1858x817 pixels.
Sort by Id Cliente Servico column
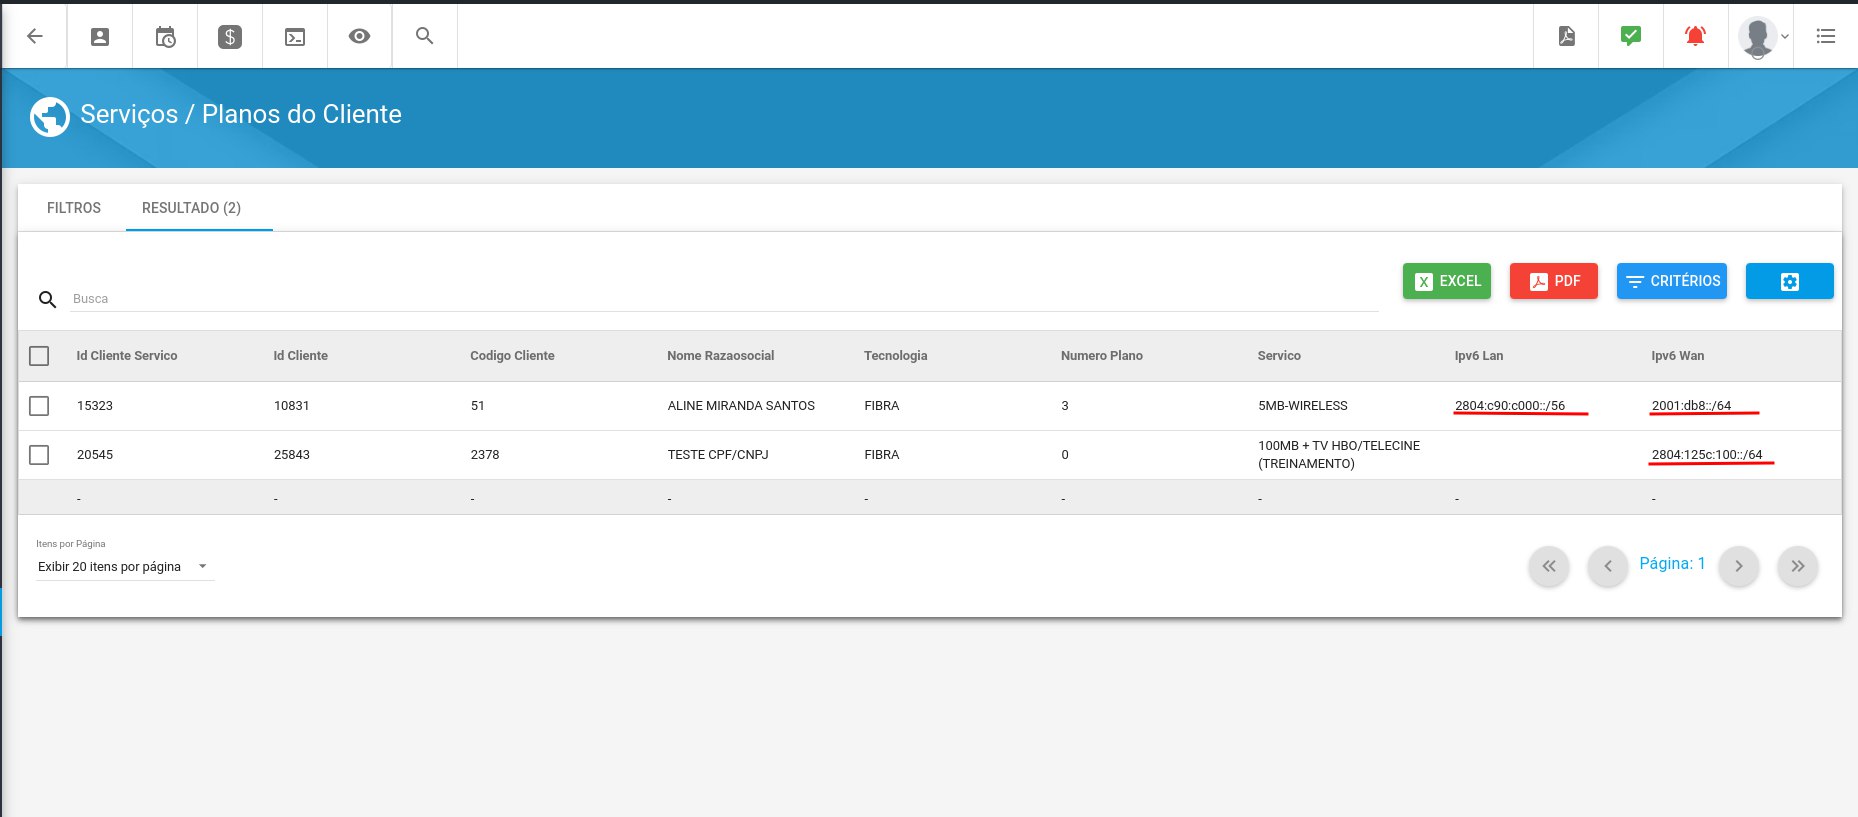[x=127, y=356]
